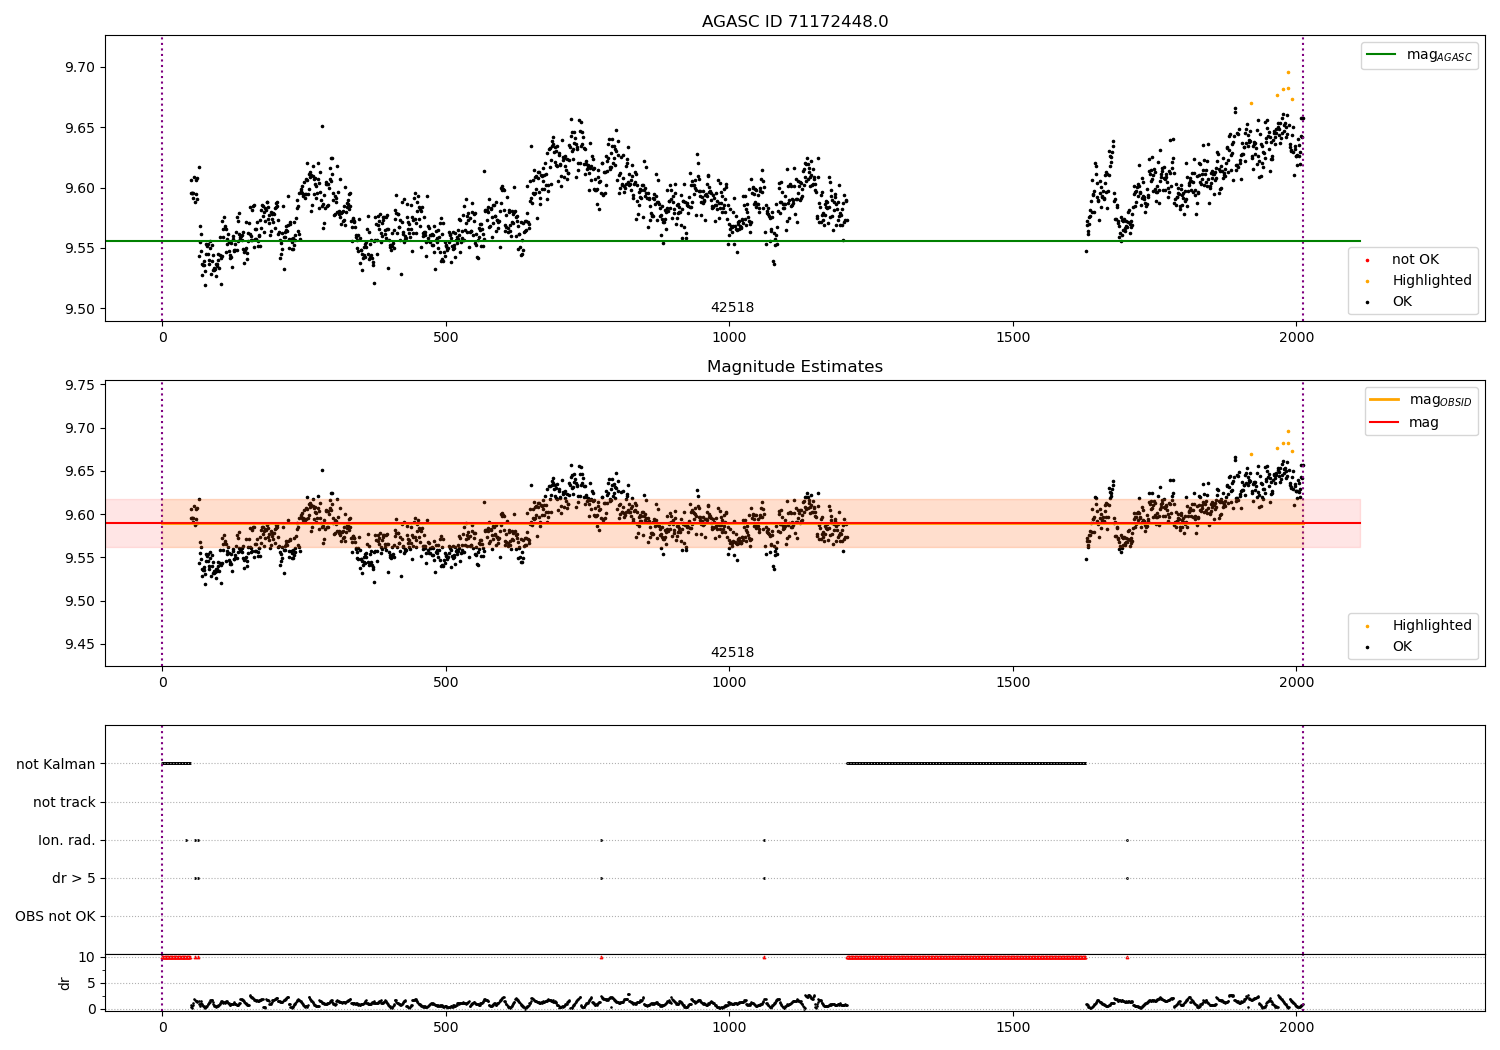Click the red line sample beside the mag legend entry
The image size is (1500, 1050).
[x=1384, y=422]
